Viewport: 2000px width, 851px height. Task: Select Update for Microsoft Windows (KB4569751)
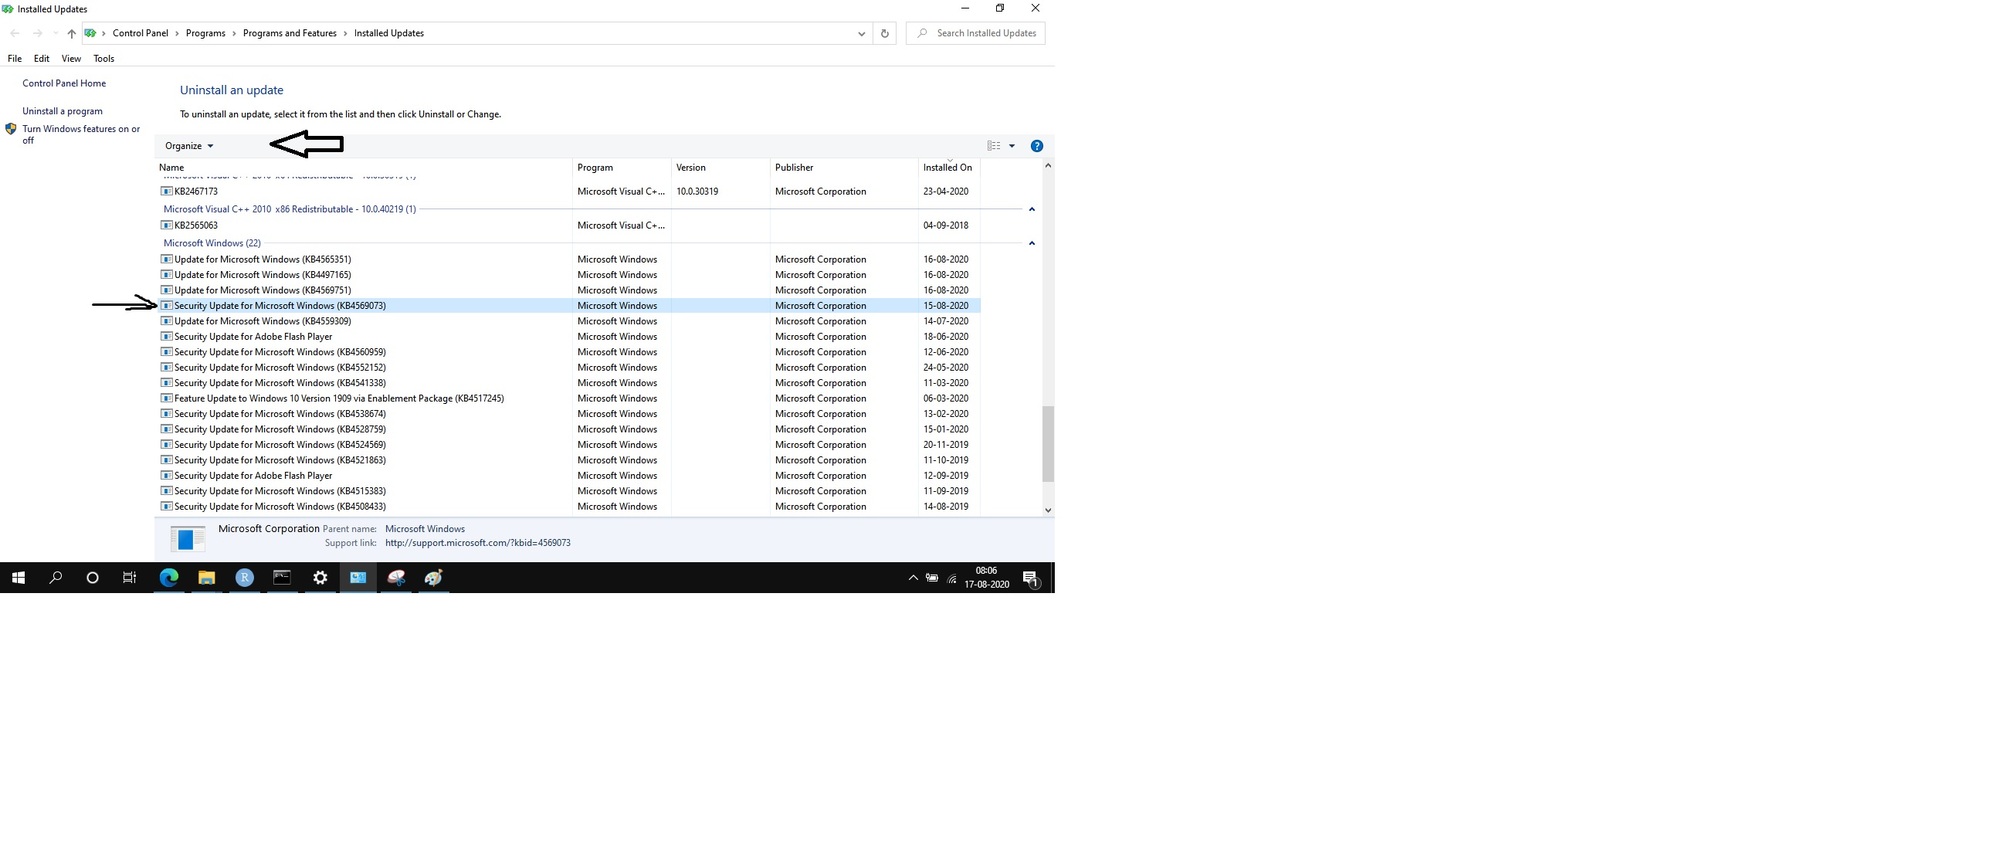568,290
